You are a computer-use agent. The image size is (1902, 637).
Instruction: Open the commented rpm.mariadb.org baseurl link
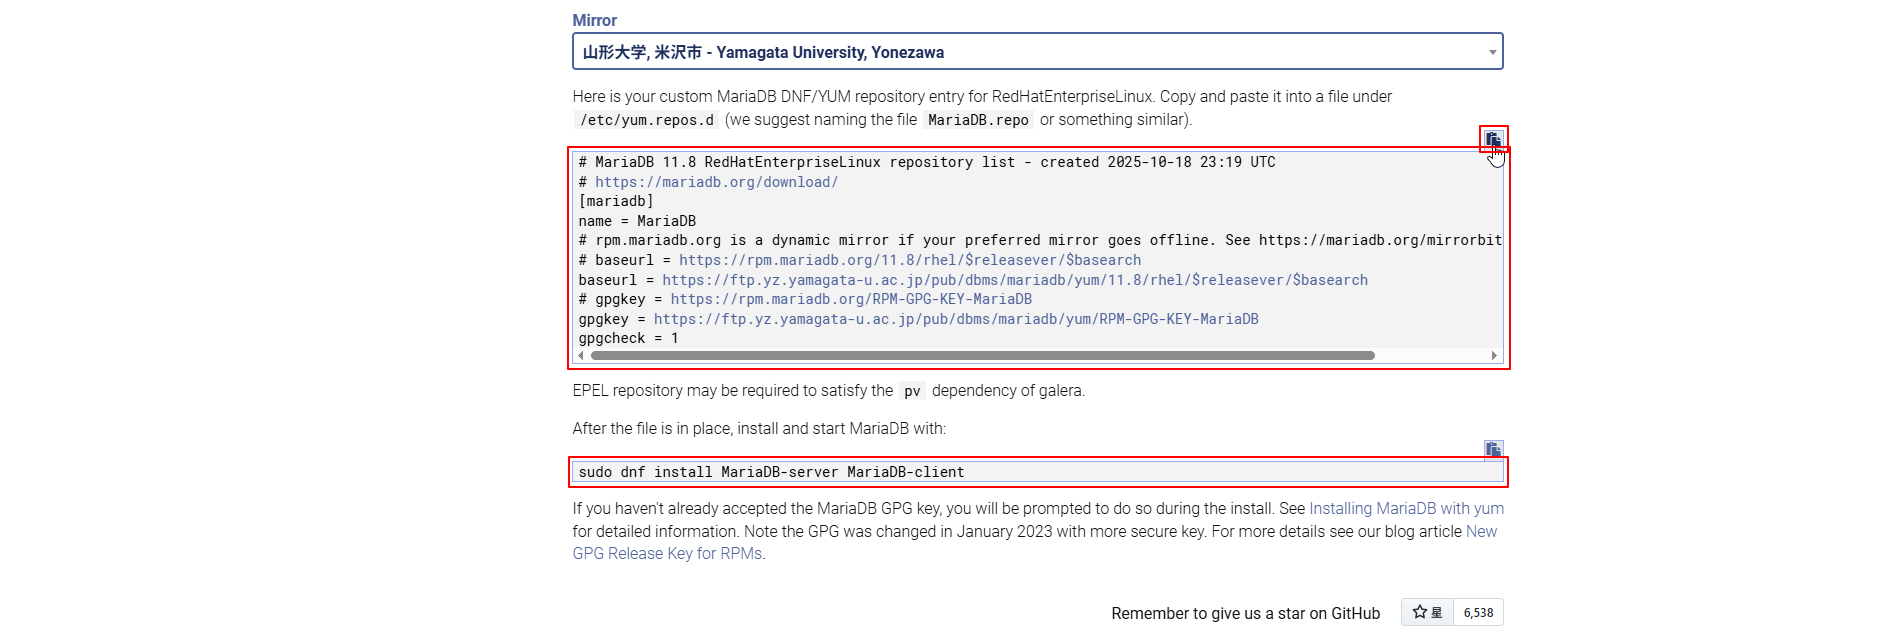pyautogui.click(x=909, y=260)
